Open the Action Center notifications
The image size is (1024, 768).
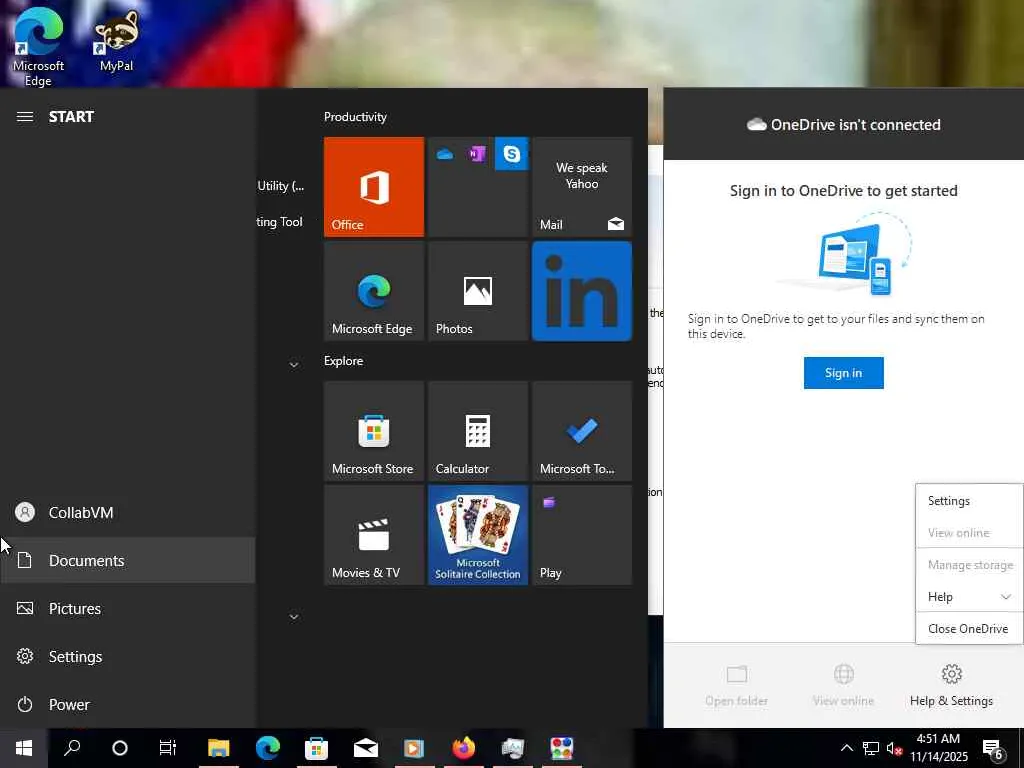(993, 748)
